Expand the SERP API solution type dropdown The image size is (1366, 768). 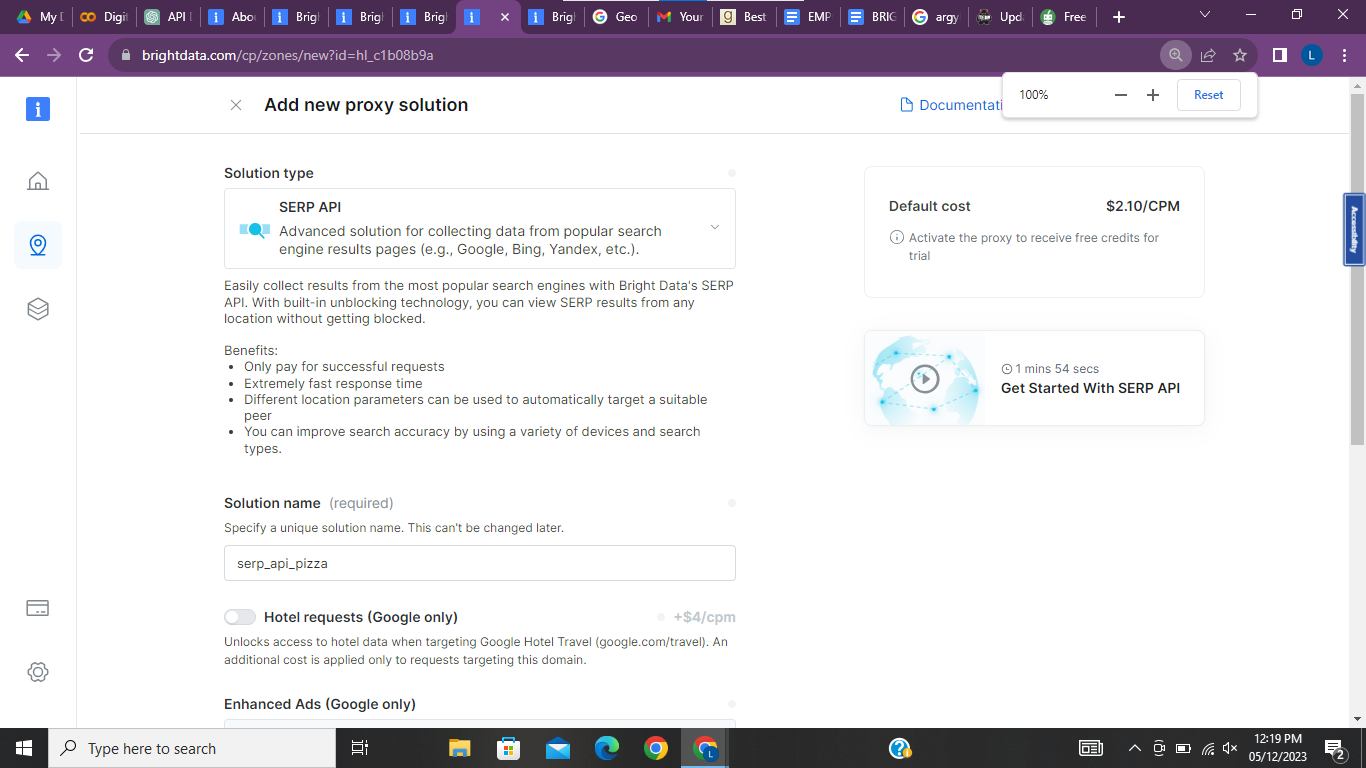pyautogui.click(x=480, y=229)
